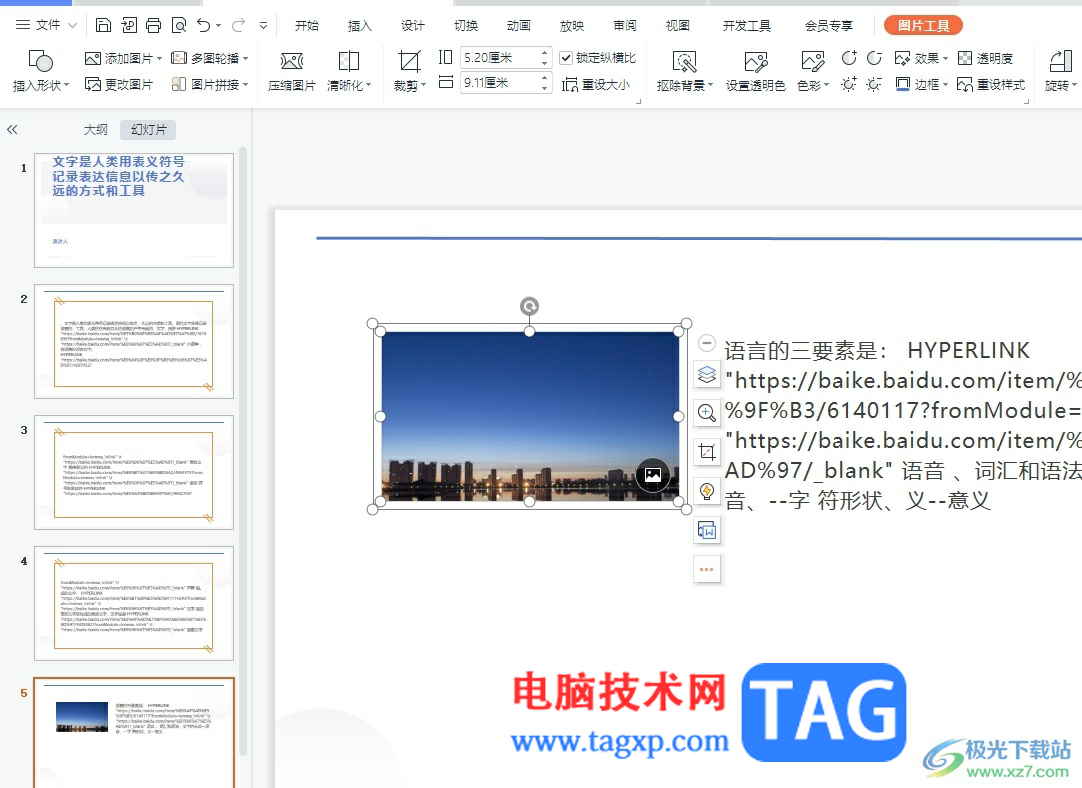Switch to the 设计 ribbon tab

click(413, 26)
